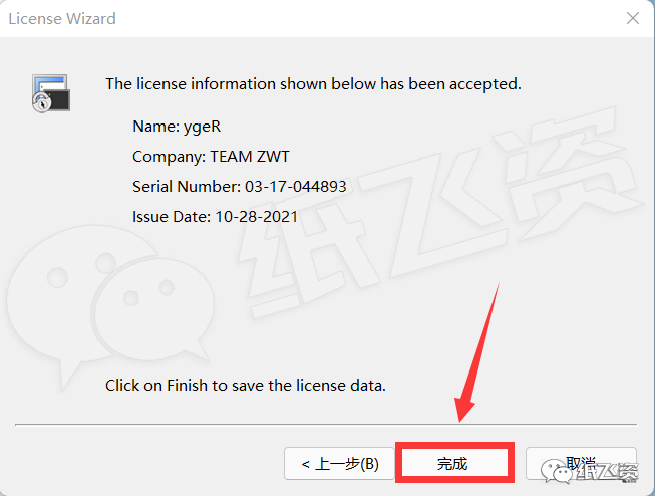Screen dimensions: 655x496
Task: Click the Serial Number label
Action: pyautogui.click(x=186, y=186)
